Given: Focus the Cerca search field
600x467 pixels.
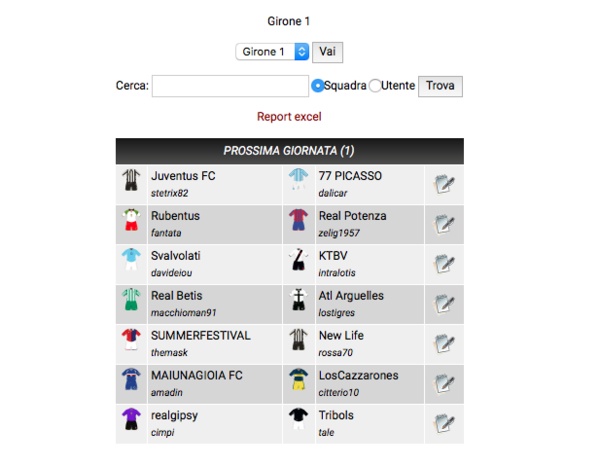Looking at the screenshot, I should coord(230,86).
